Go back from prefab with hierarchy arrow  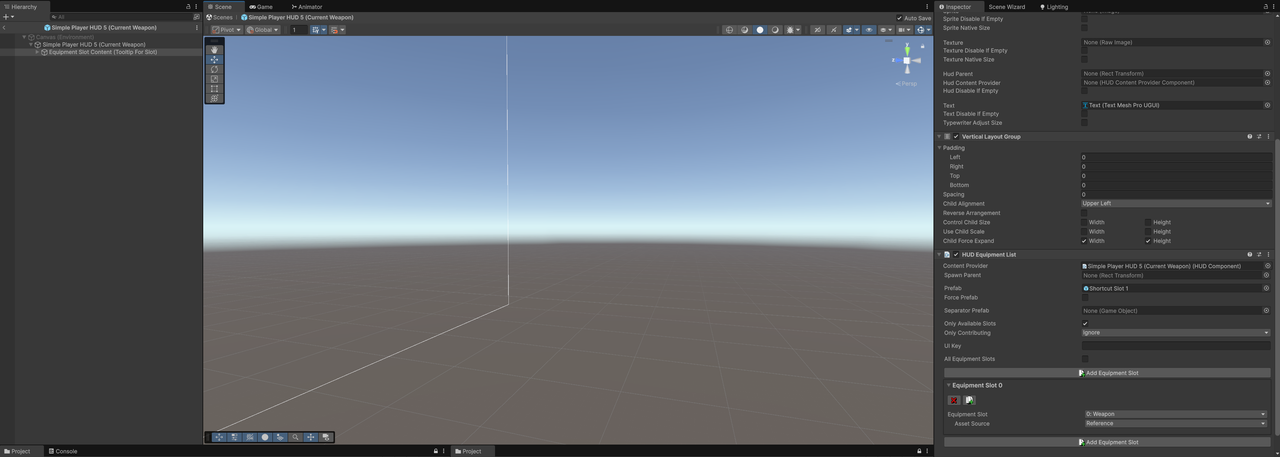[4, 28]
